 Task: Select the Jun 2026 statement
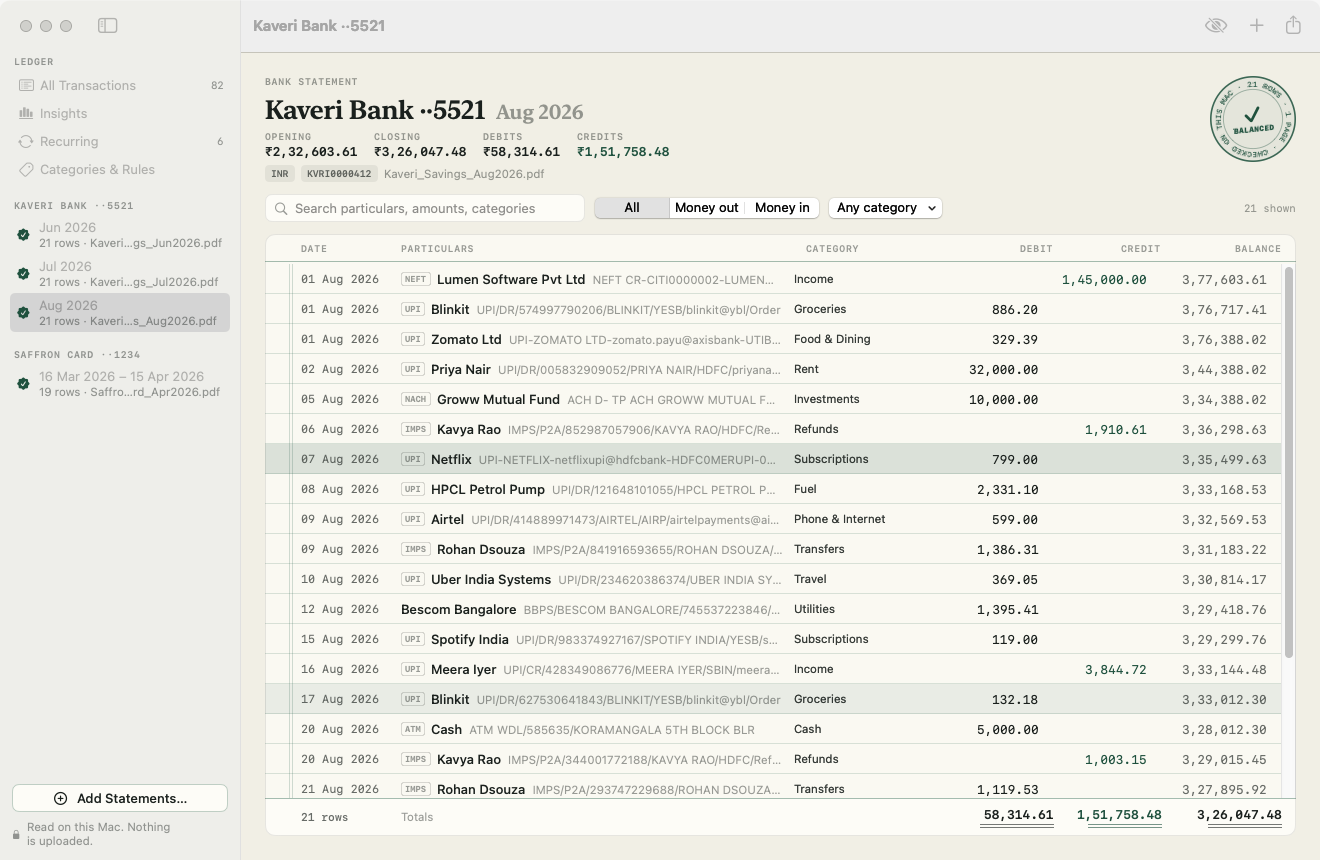(x=120, y=235)
